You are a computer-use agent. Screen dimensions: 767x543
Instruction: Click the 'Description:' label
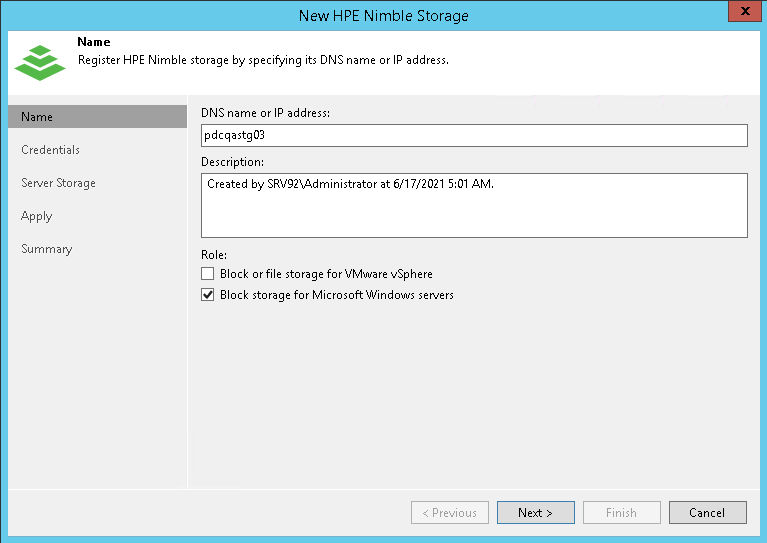pyautogui.click(x=232, y=162)
